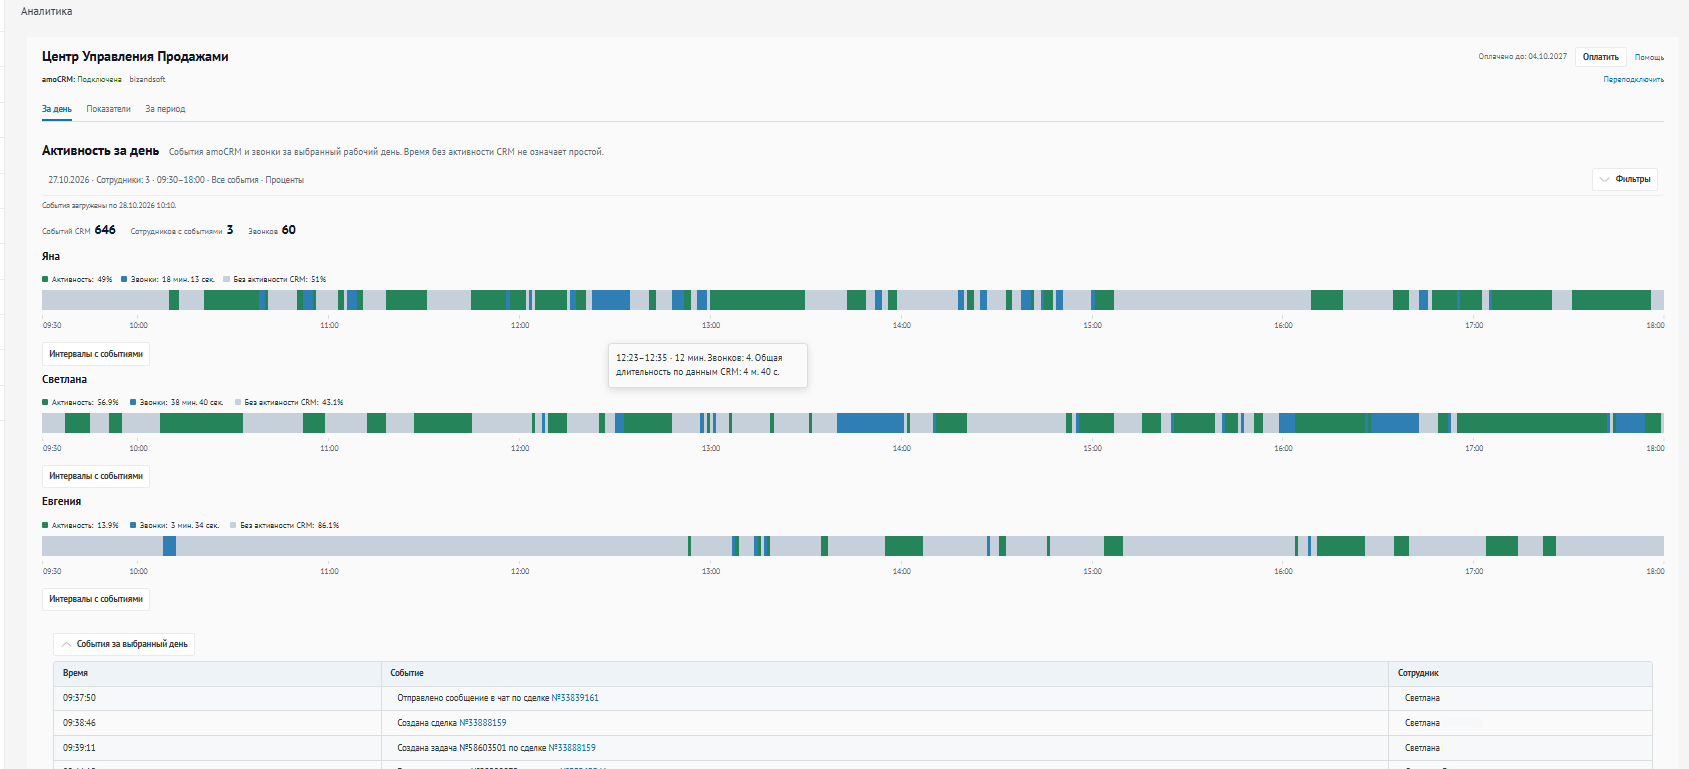Viewport: 1689px width, 769px height.
Task: Select Яна's blue call block around 12:30
Action: click(611, 300)
